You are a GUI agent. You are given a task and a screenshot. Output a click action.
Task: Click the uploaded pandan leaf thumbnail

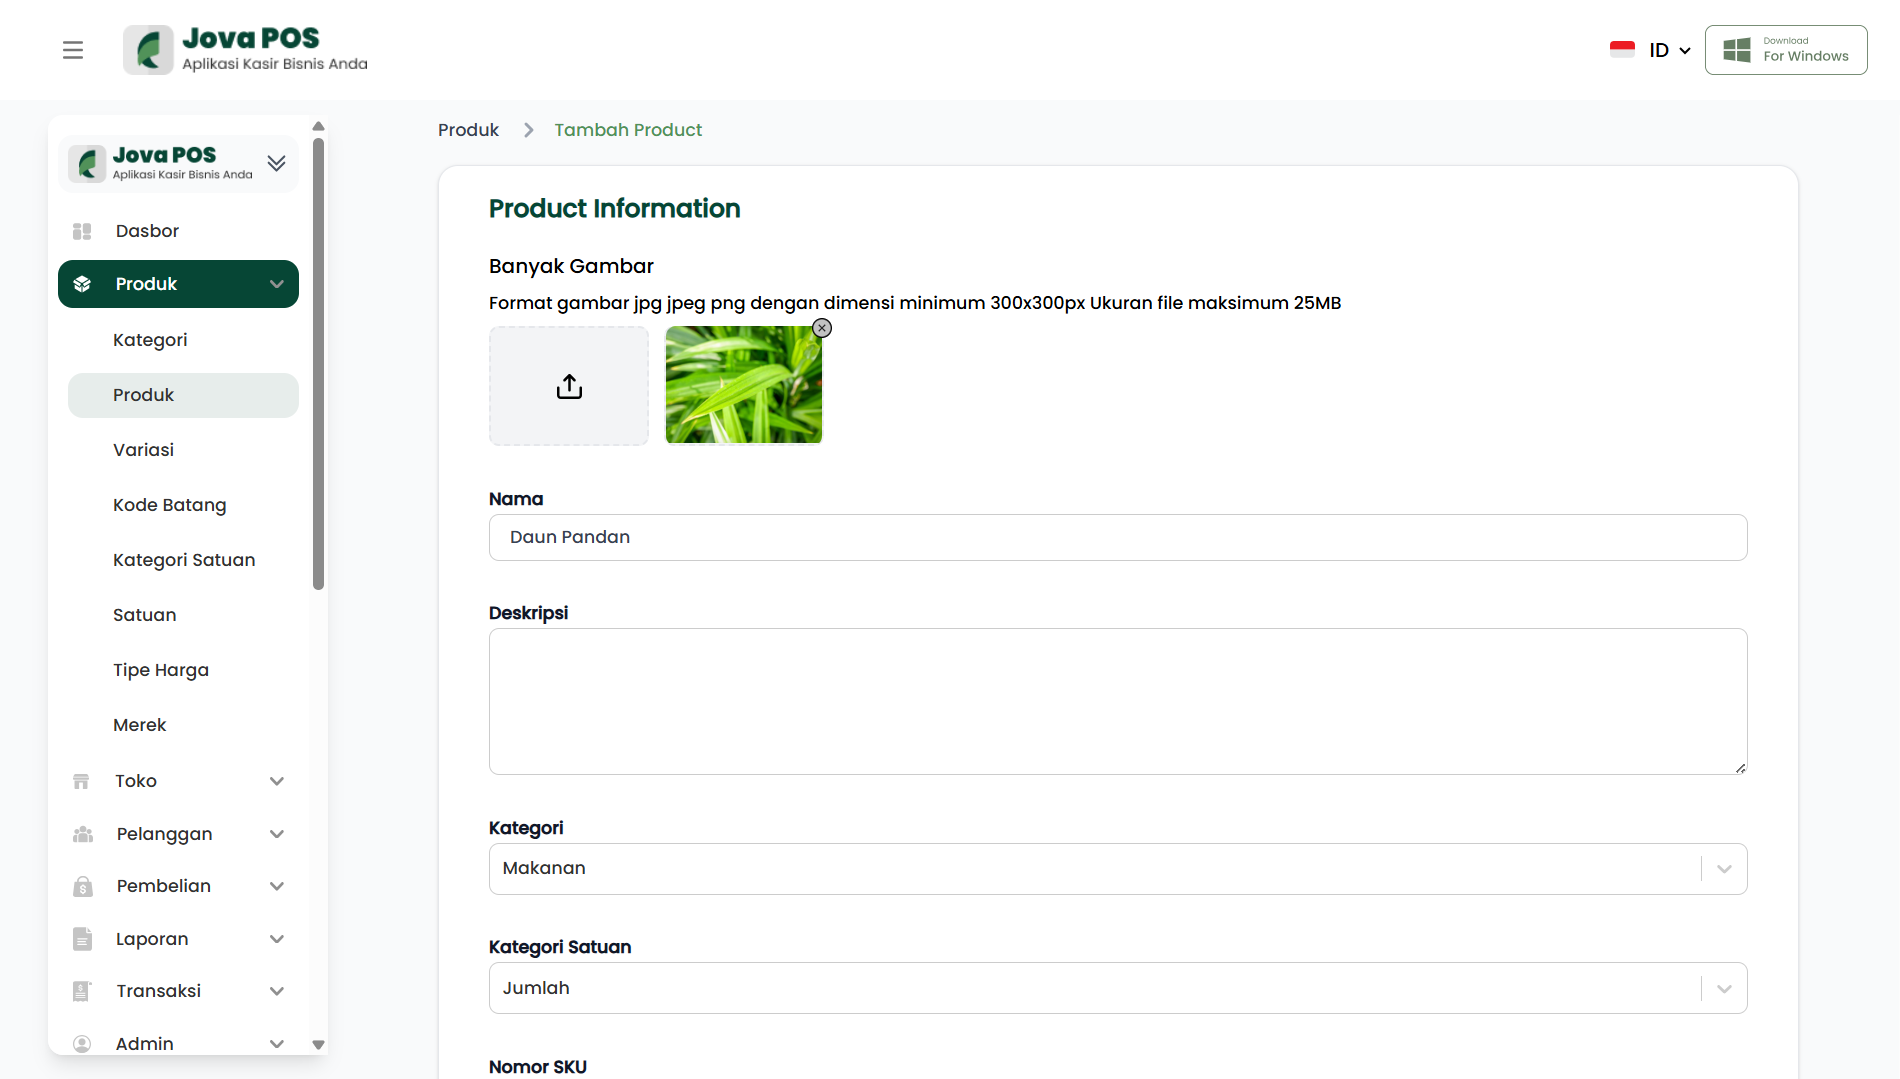743,385
